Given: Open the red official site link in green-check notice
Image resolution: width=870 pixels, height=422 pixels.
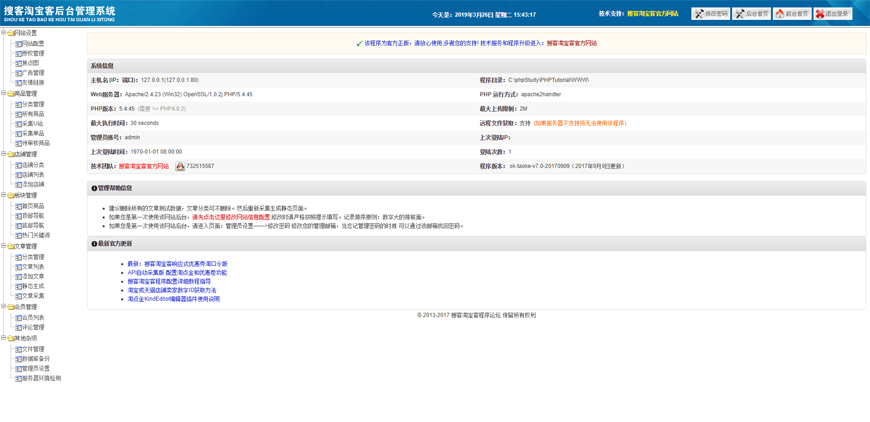Looking at the screenshot, I should pos(571,43).
